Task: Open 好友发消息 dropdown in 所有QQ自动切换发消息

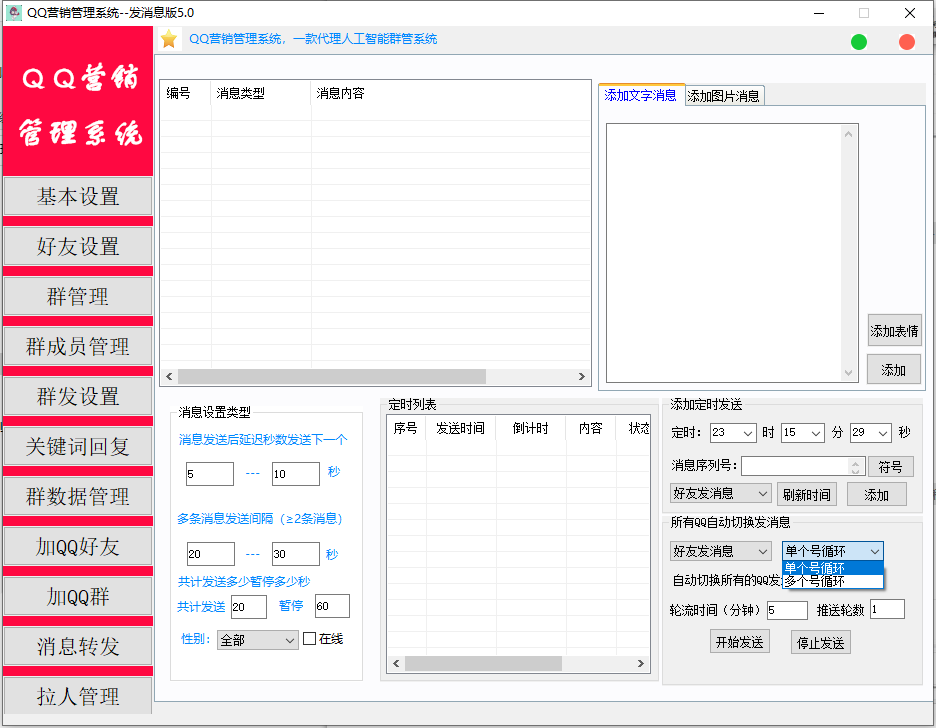Action: pos(721,551)
